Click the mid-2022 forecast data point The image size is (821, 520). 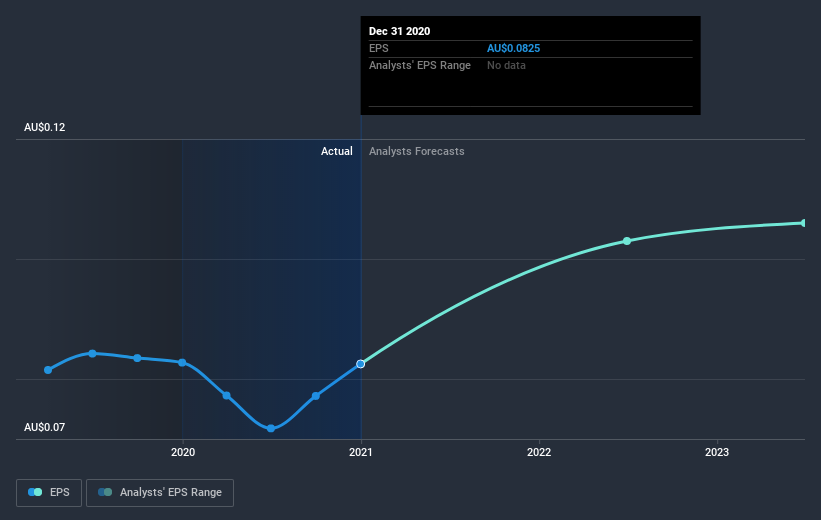pyautogui.click(x=627, y=241)
